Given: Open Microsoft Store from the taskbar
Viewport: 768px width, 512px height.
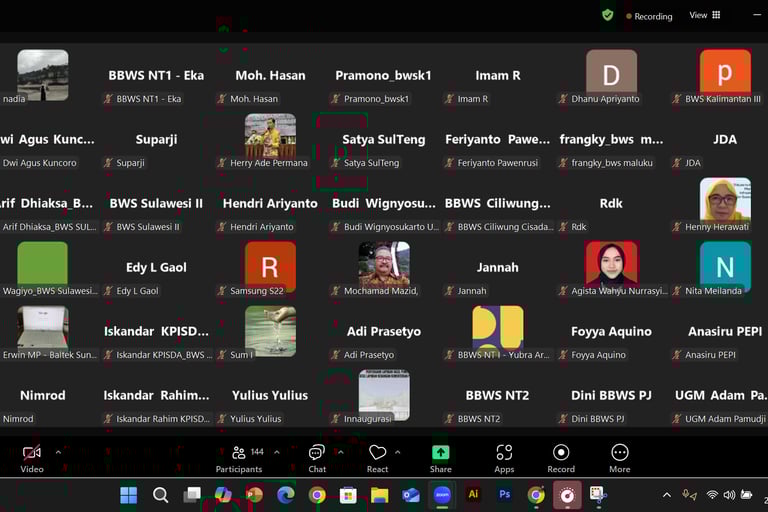Looking at the screenshot, I should 348,495.
